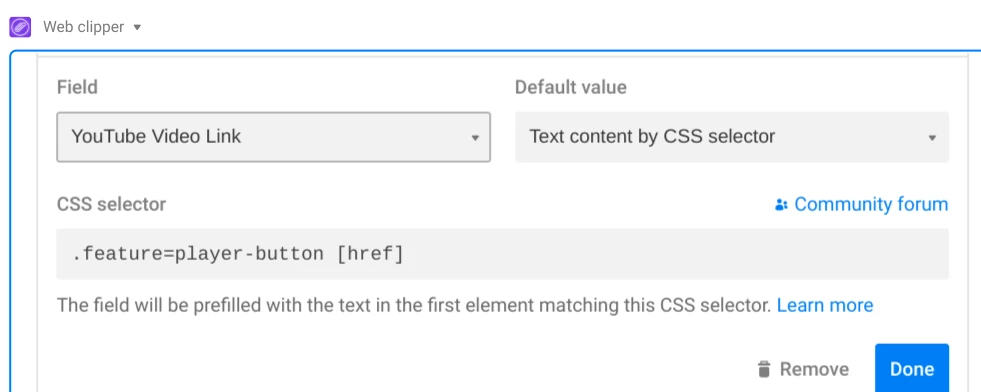The height and width of the screenshot is (392, 981).
Task: Open the Learn more link
Action: tap(825, 306)
